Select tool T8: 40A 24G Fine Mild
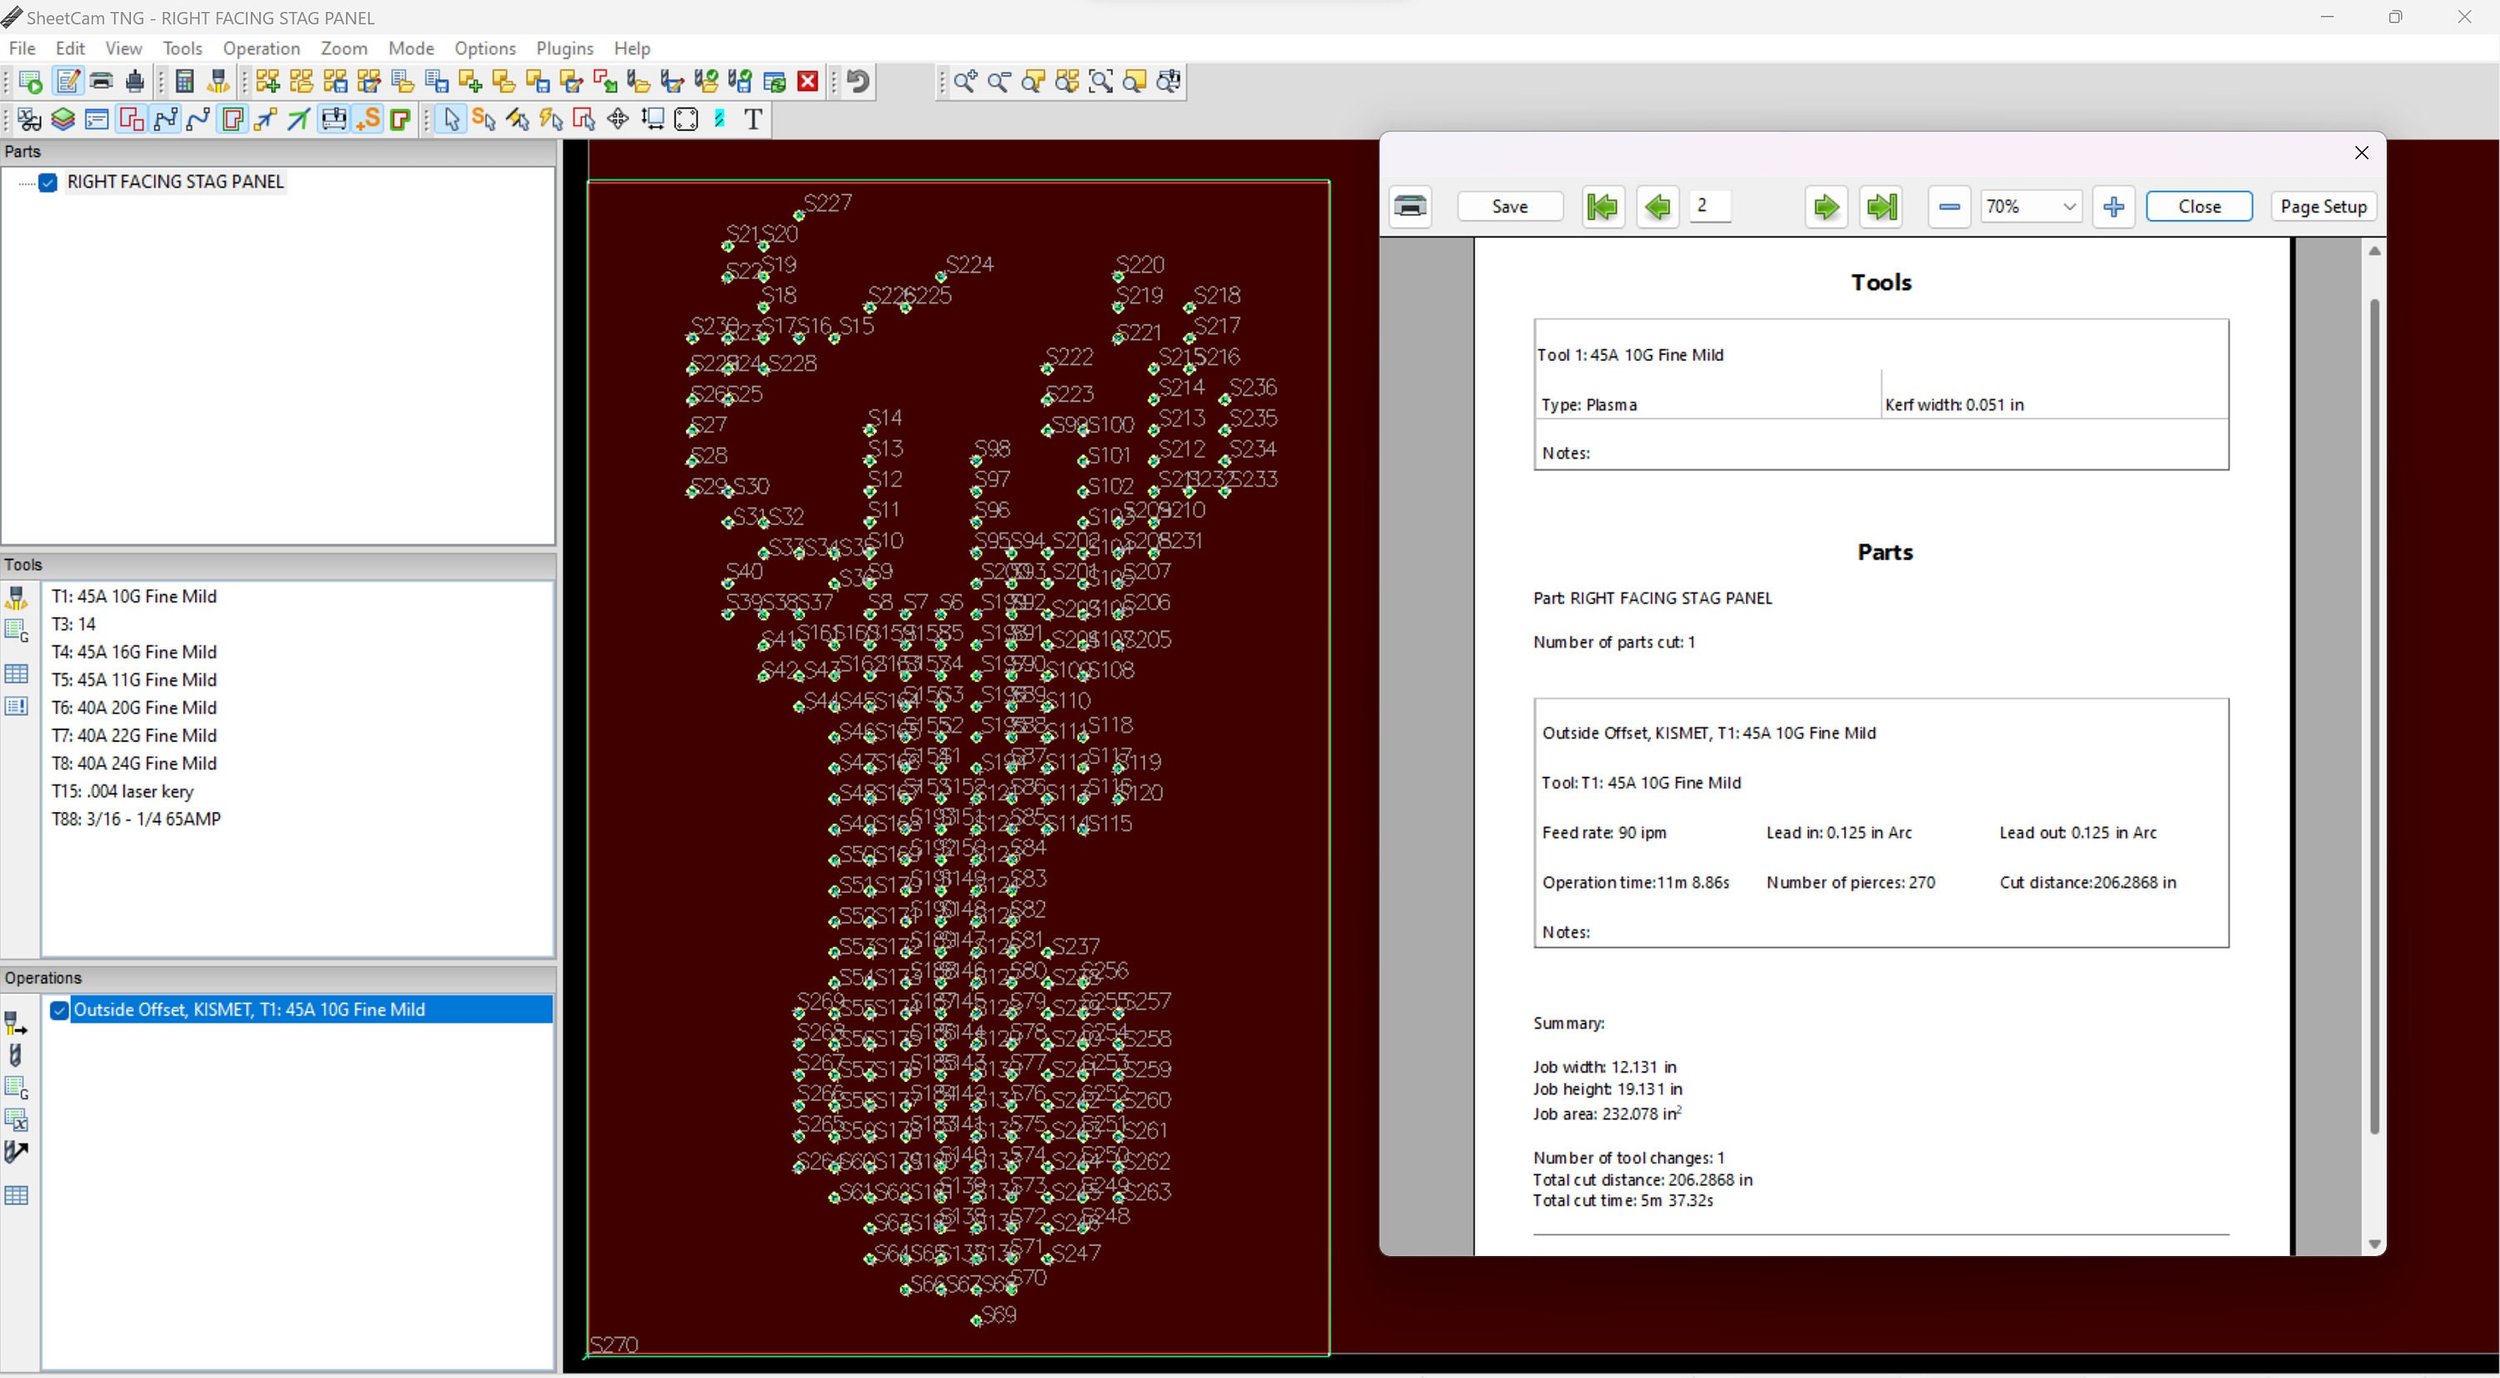This screenshot has height=1378, width=2500. click(134, 765)
